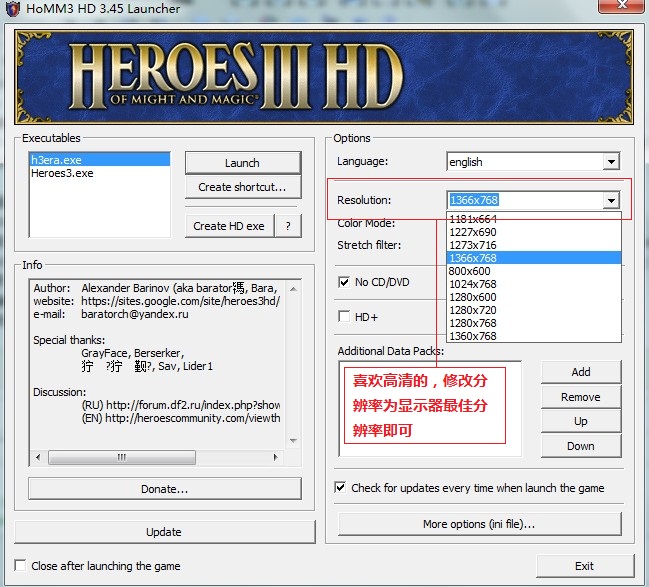Click the question mark help button
Viewport: 649px width, 587px height.
[x=288, y=226]
